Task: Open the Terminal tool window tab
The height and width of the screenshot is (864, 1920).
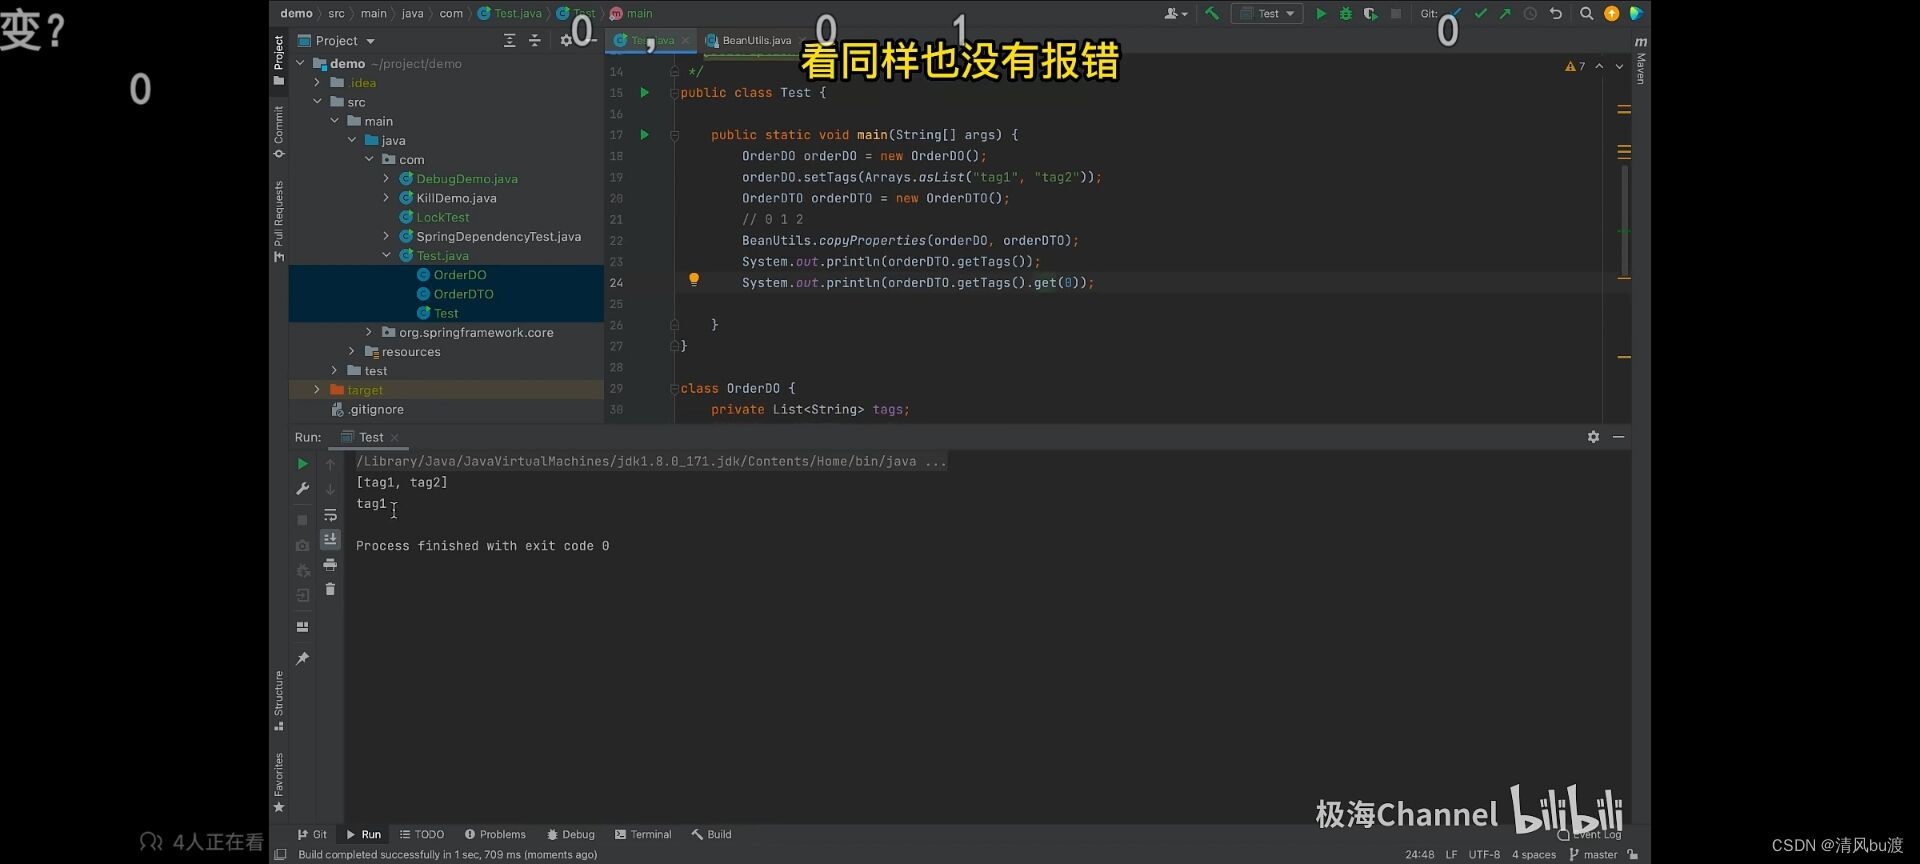Action: pos(643,835)
